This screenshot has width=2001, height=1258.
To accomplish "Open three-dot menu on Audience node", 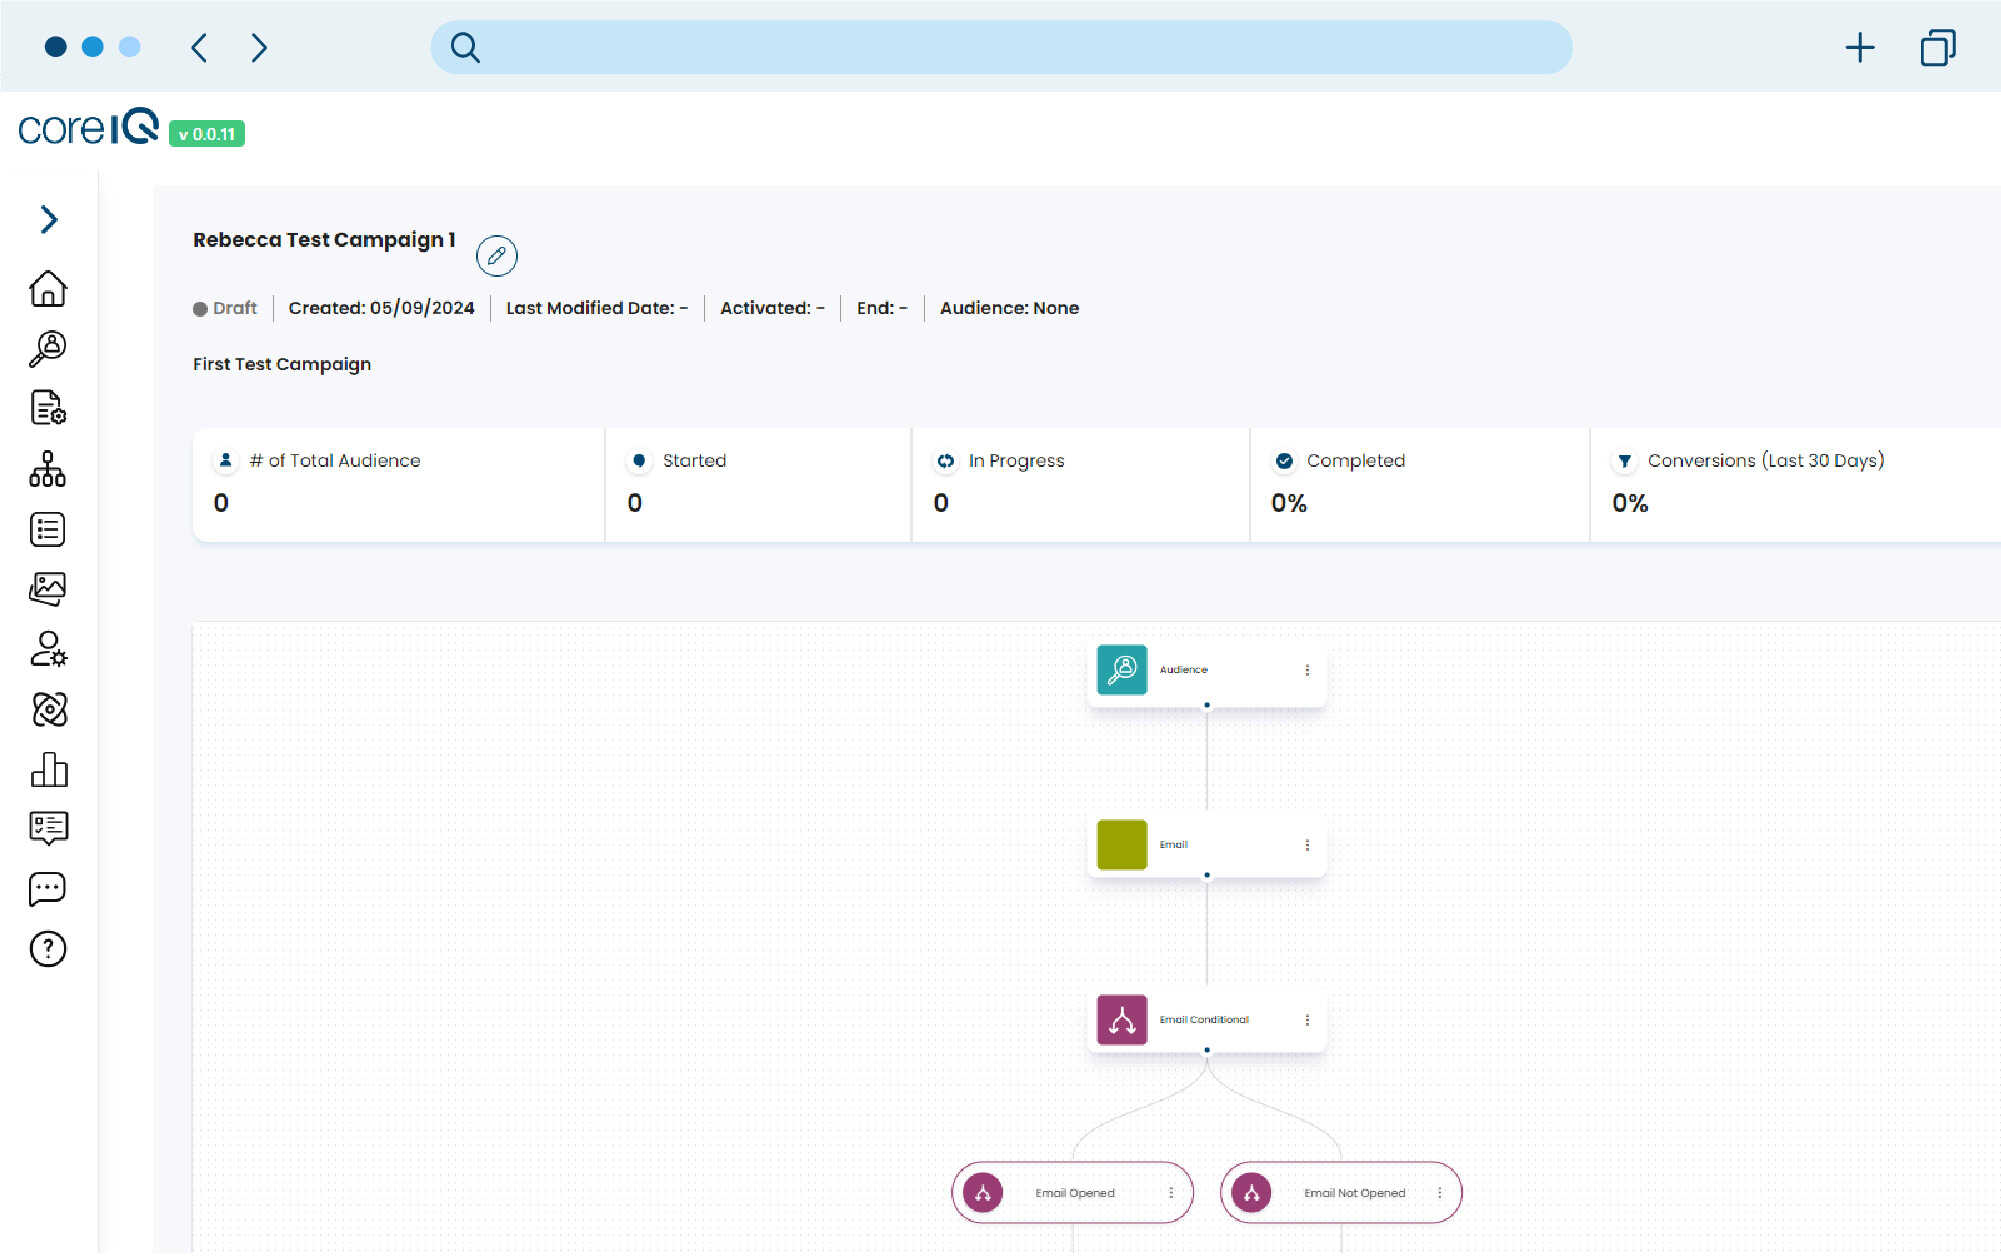I will (1307, 670).
